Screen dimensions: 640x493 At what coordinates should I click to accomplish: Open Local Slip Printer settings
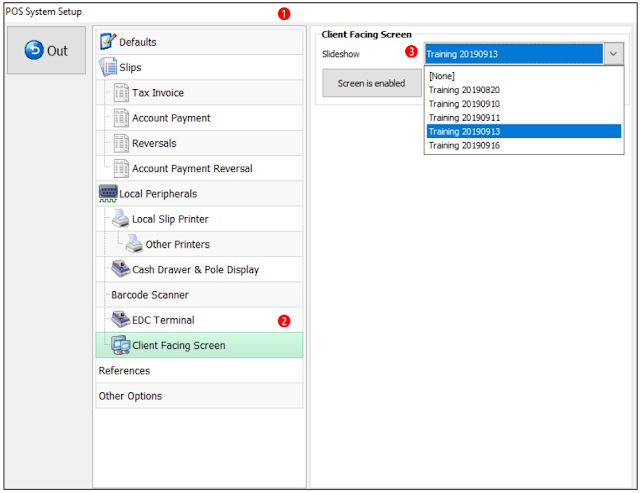tap(200, 219)
